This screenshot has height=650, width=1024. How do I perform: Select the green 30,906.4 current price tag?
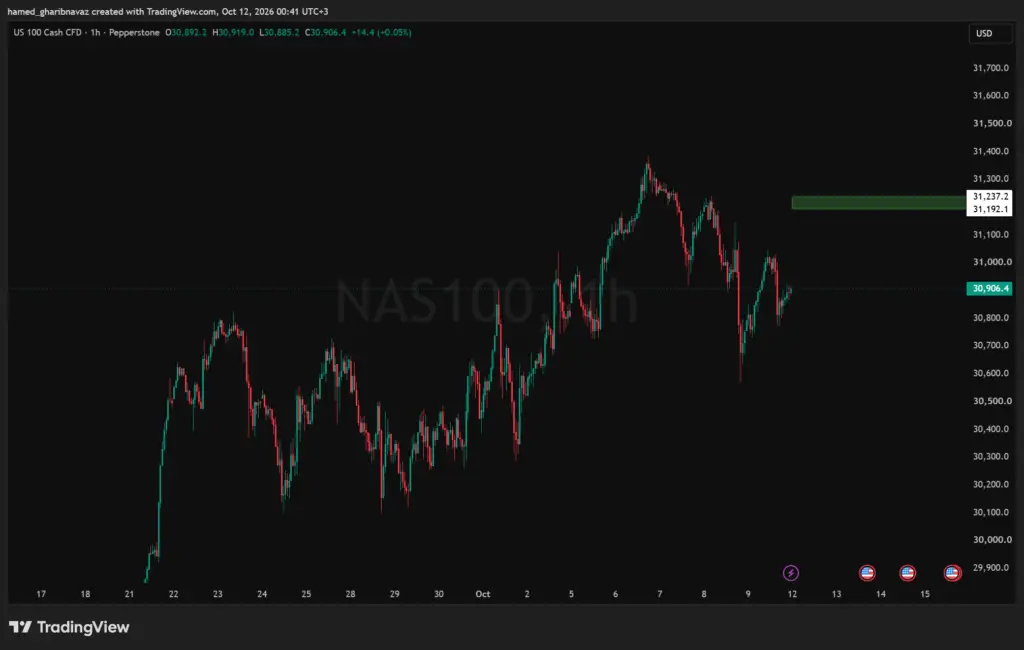pos(989,288)
